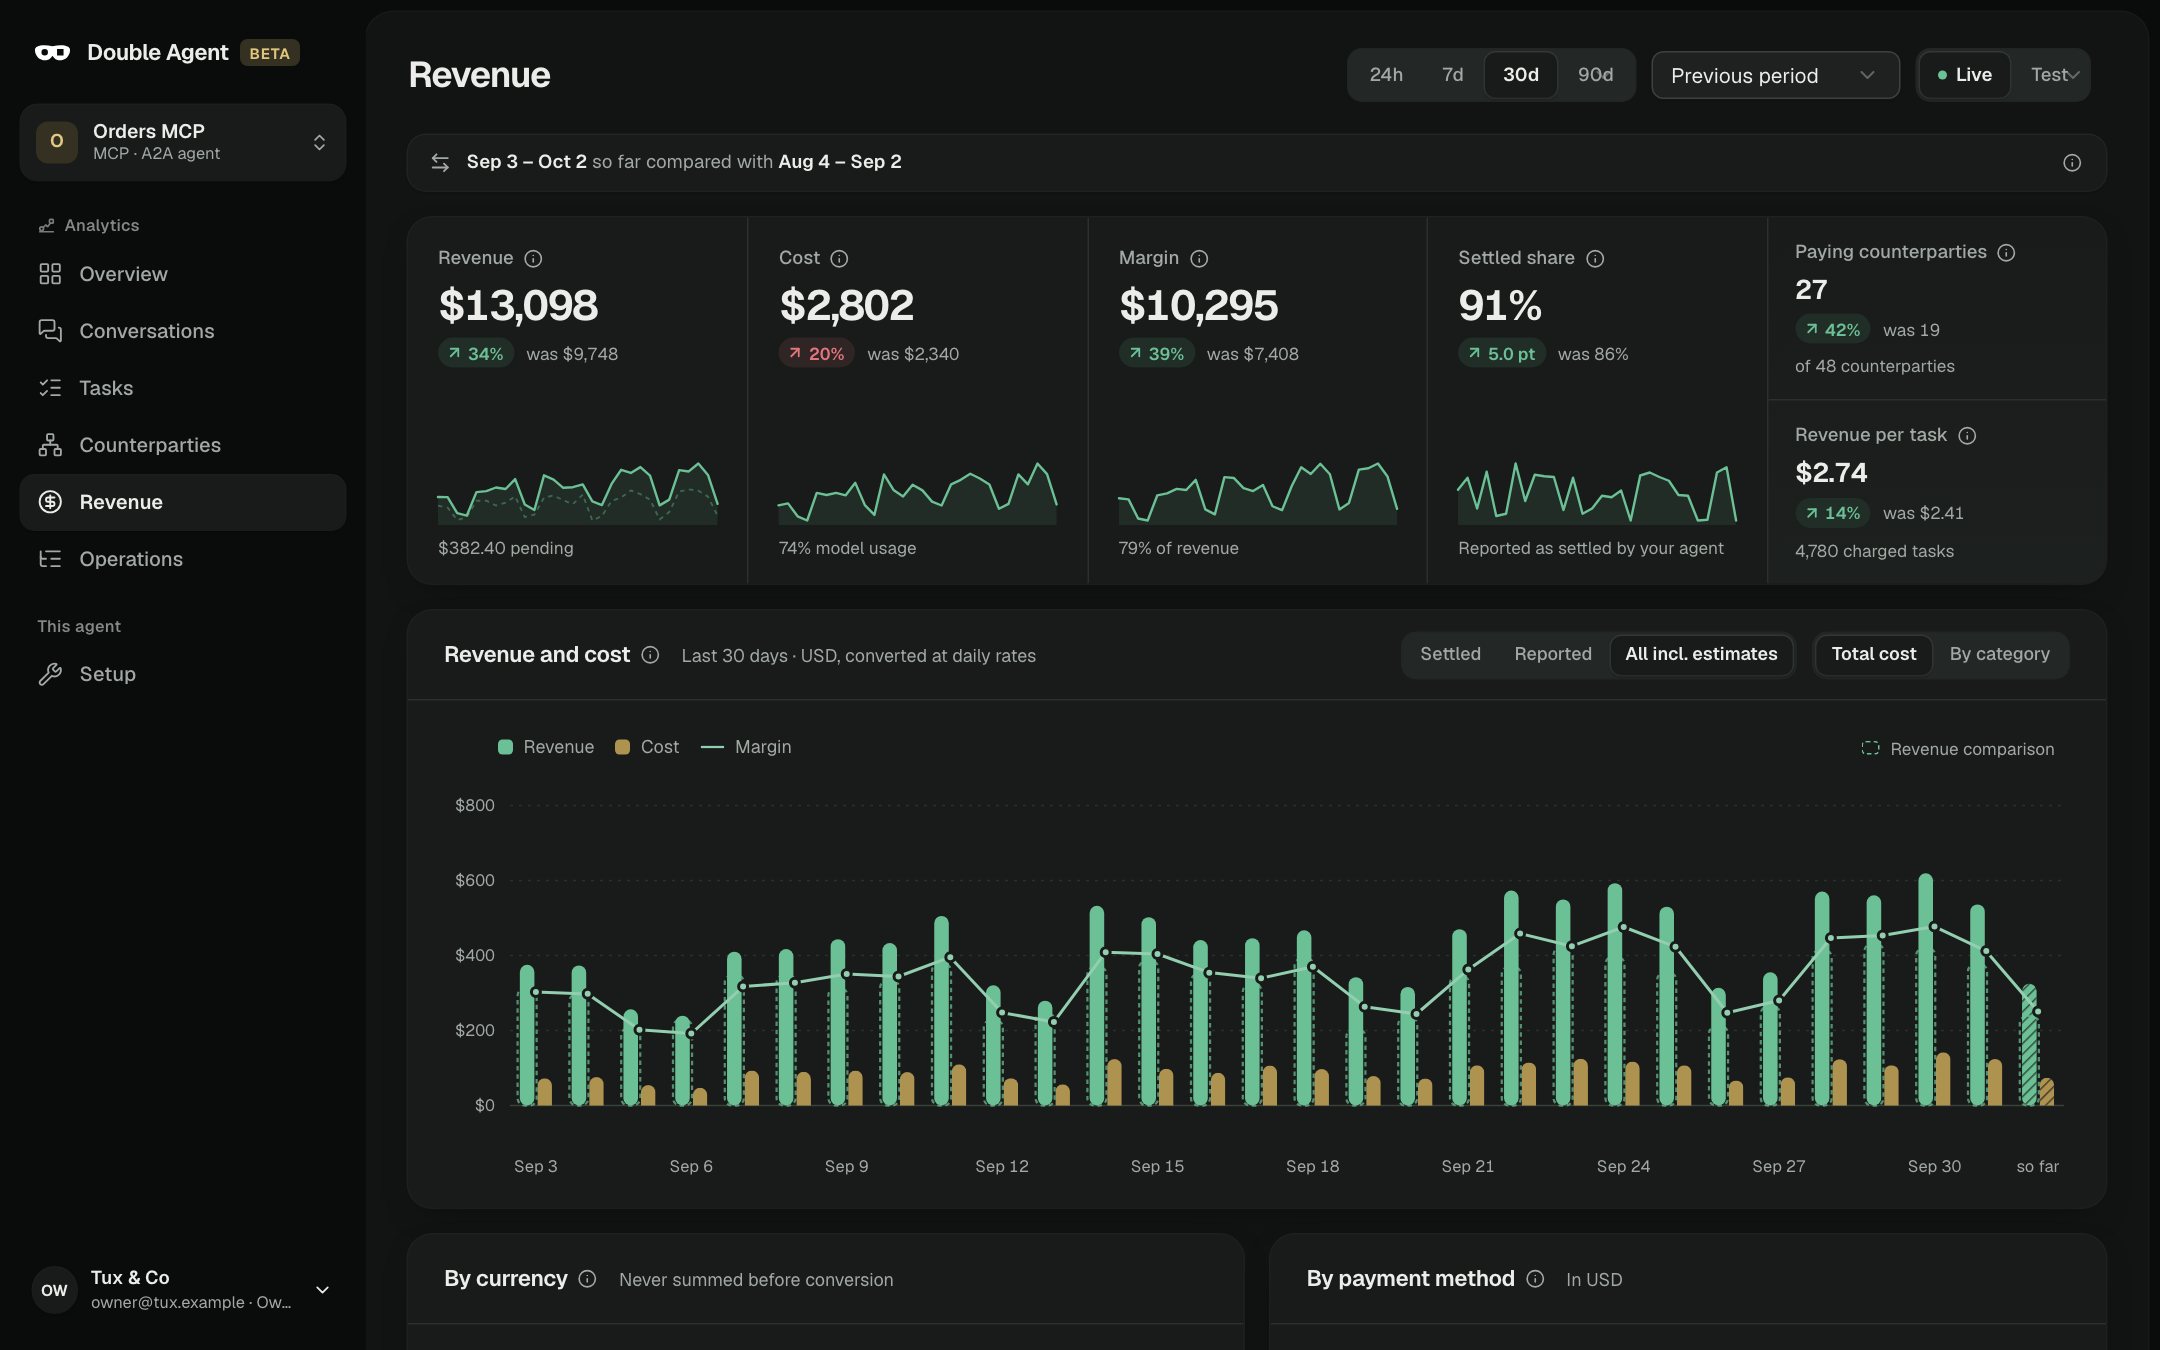Select the 24h time range
This screenshot has width=2160, height=1350.
[x=1386, y=75]
